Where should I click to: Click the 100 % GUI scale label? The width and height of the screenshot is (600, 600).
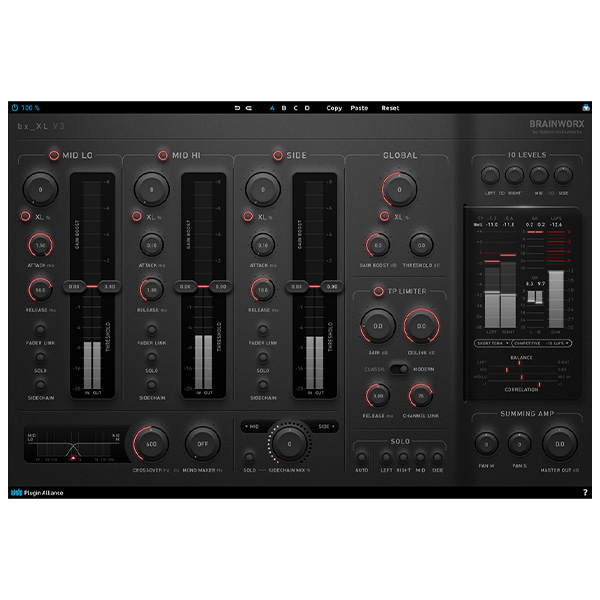tap(30, 108)
